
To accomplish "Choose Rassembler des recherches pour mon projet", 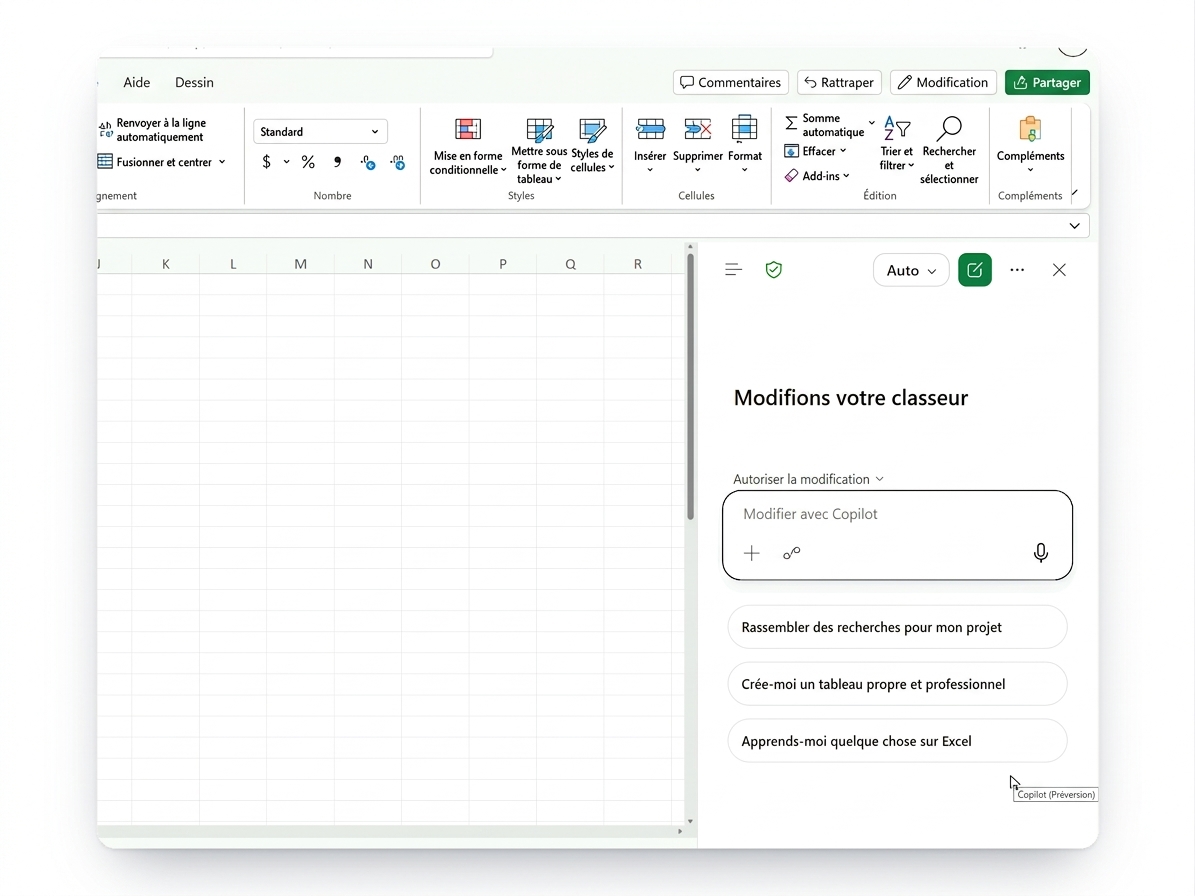I will coord(897,627).
